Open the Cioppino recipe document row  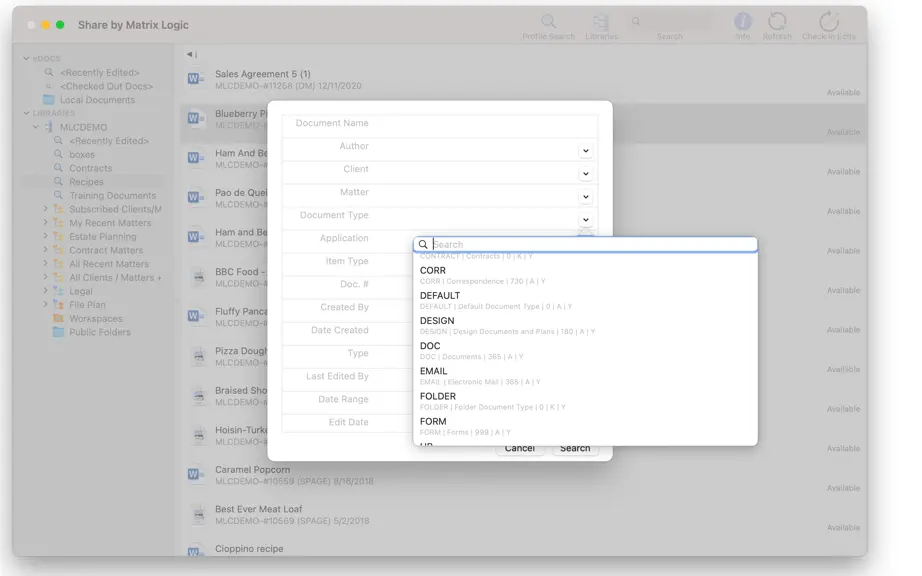(x=523, y=550)
